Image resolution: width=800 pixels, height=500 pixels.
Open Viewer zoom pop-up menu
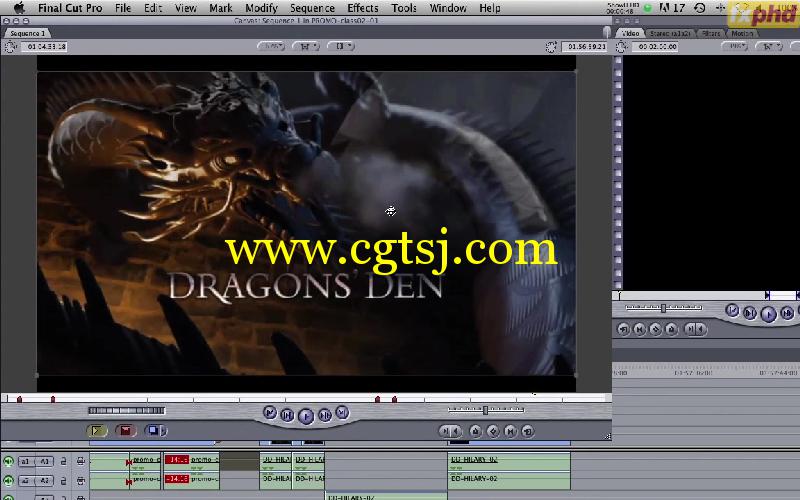735,46
